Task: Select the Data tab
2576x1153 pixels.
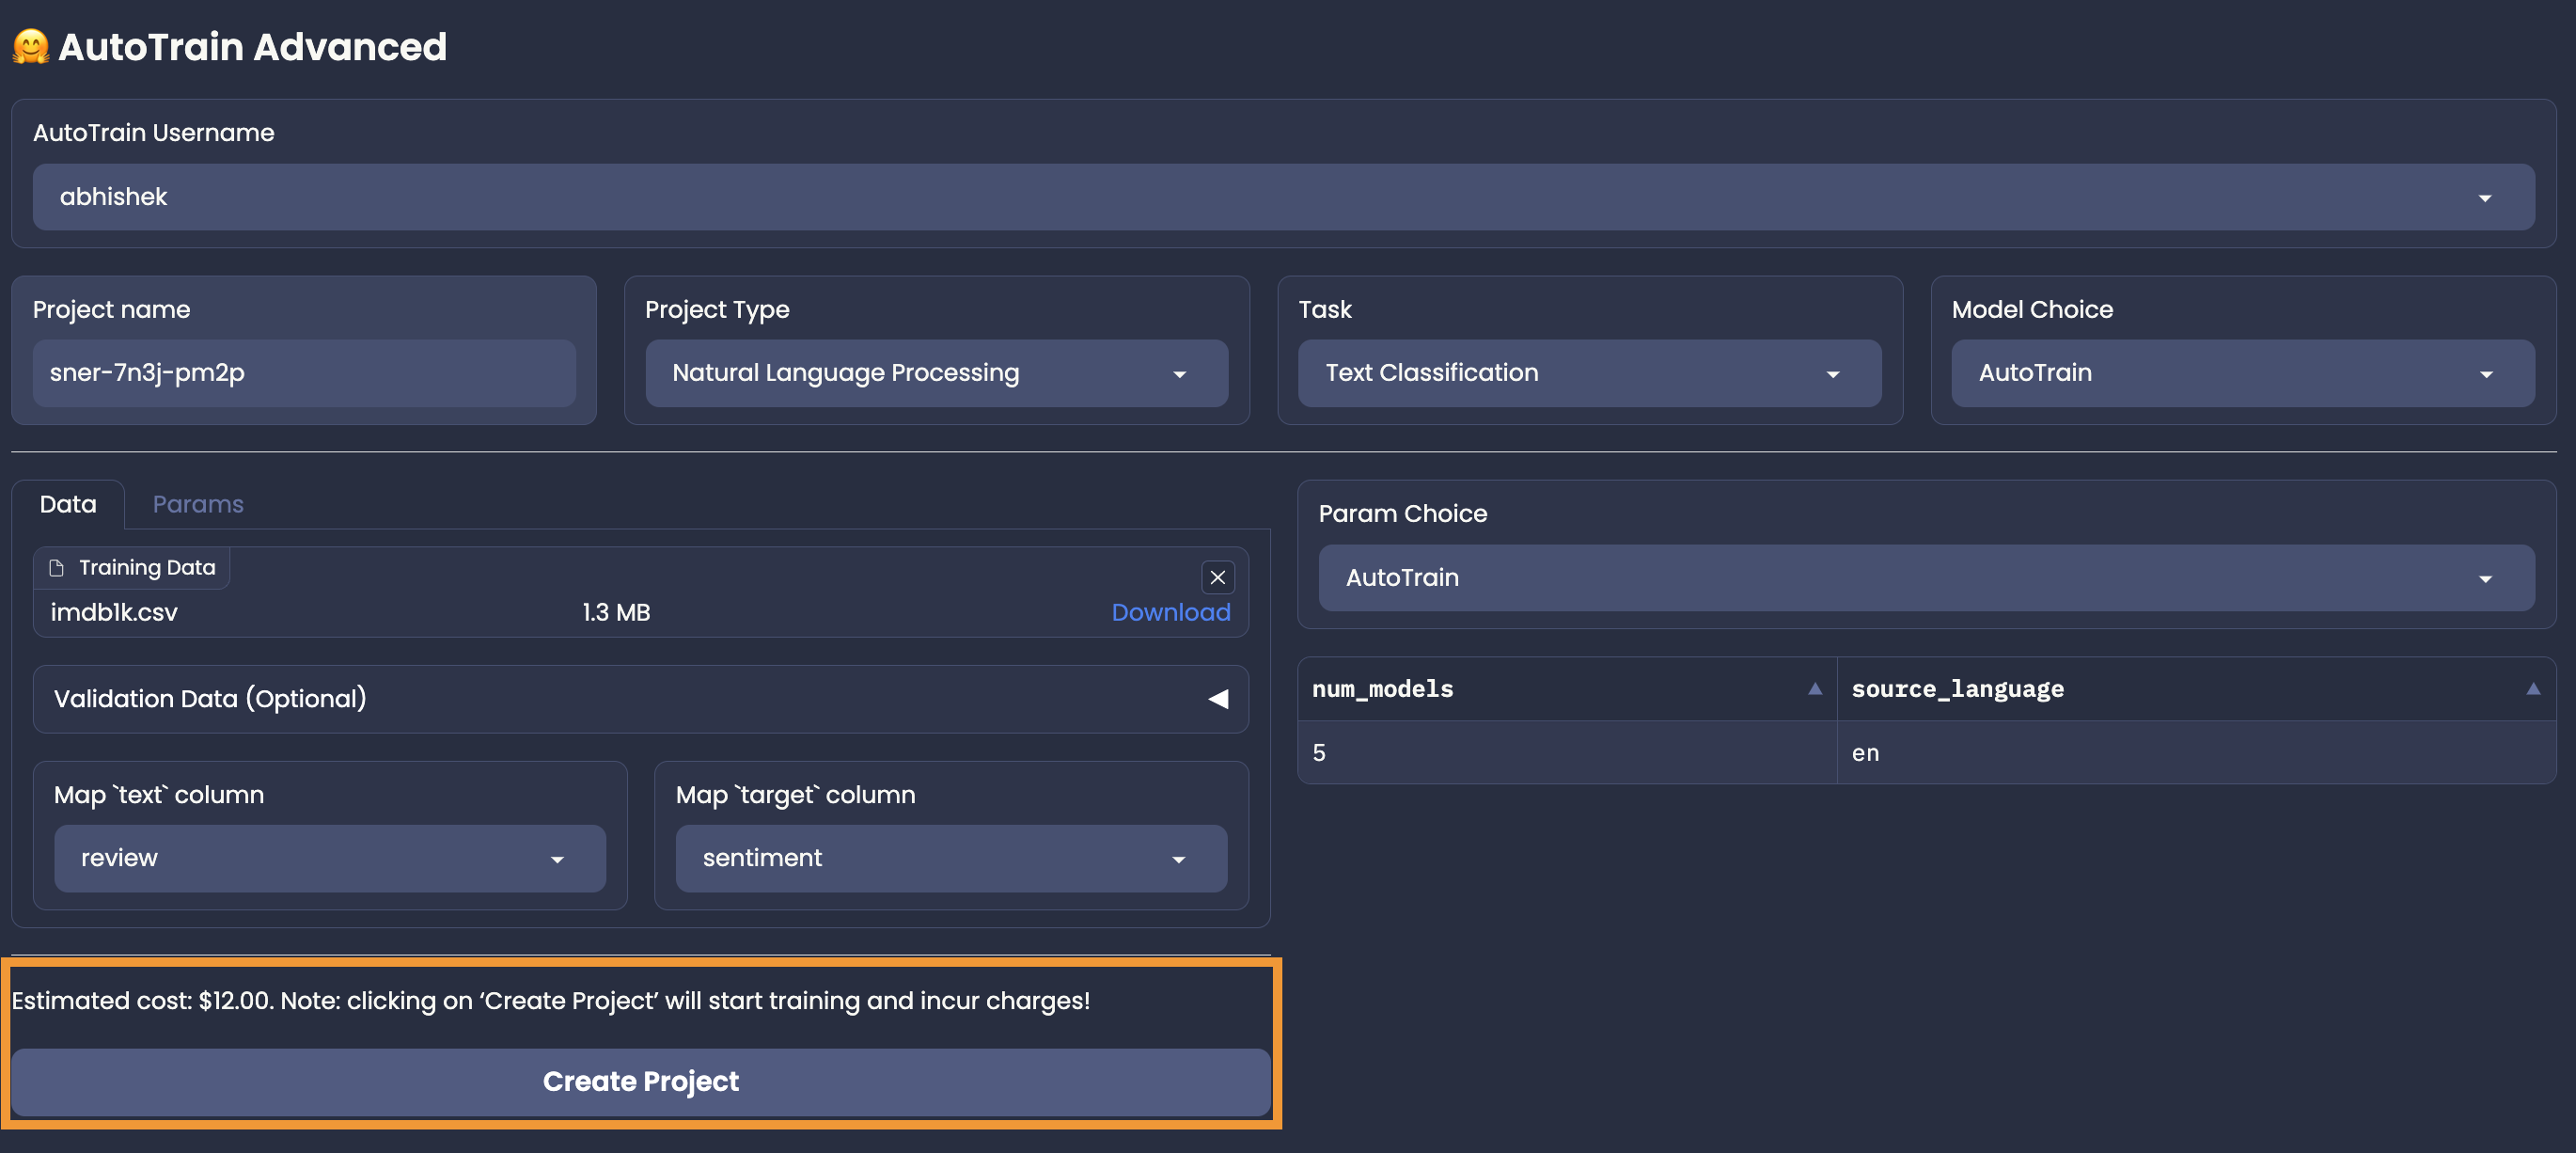Action: 68,504
